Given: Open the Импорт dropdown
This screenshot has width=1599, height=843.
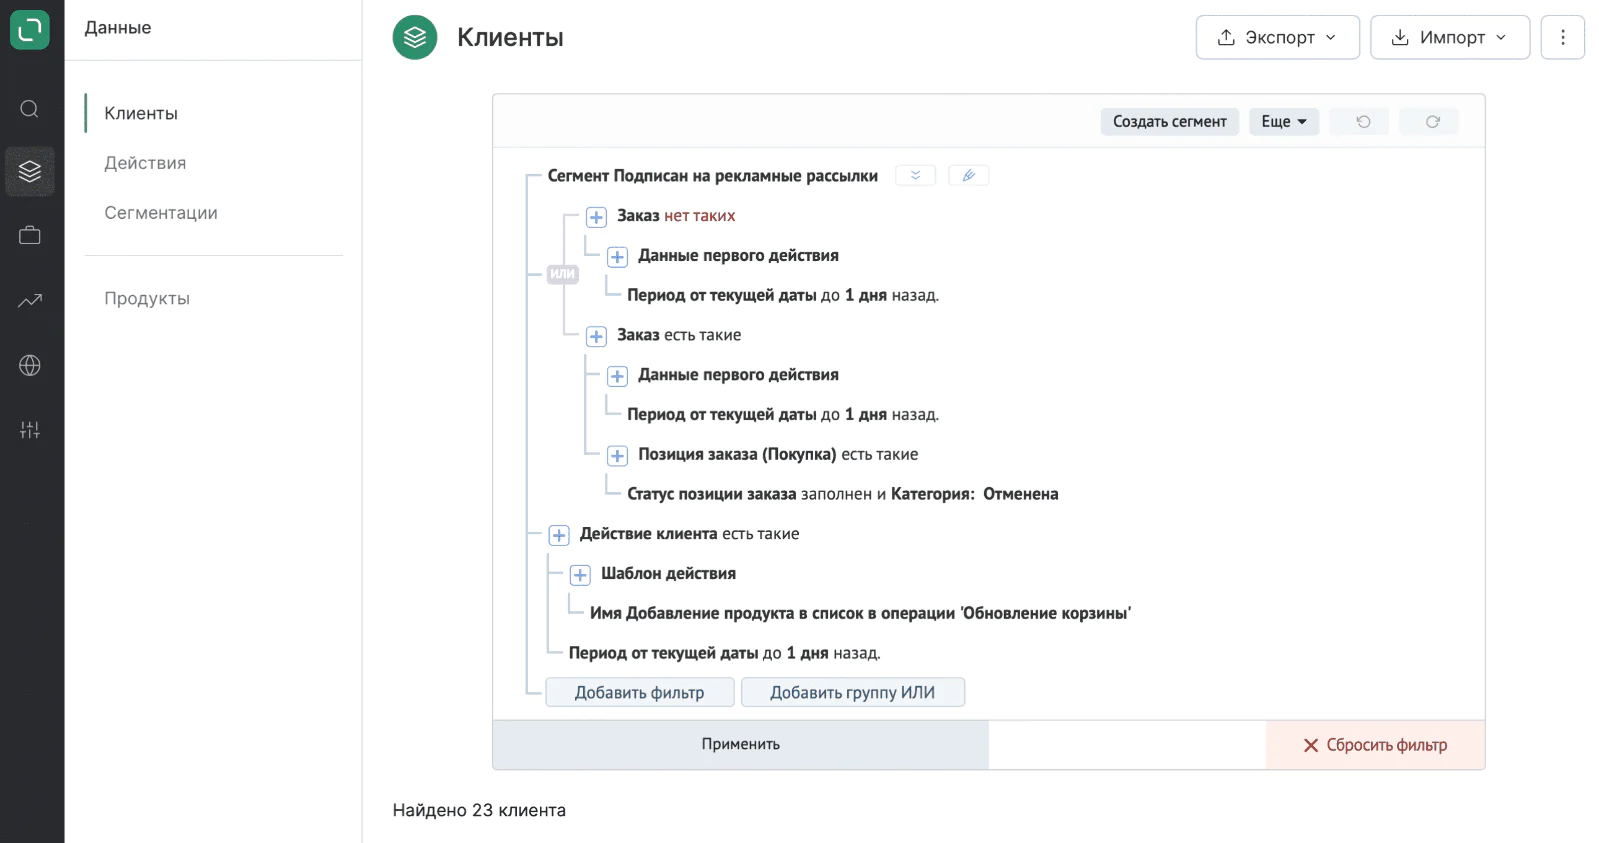Looking at the screenshot, I should pos(1449,37).
